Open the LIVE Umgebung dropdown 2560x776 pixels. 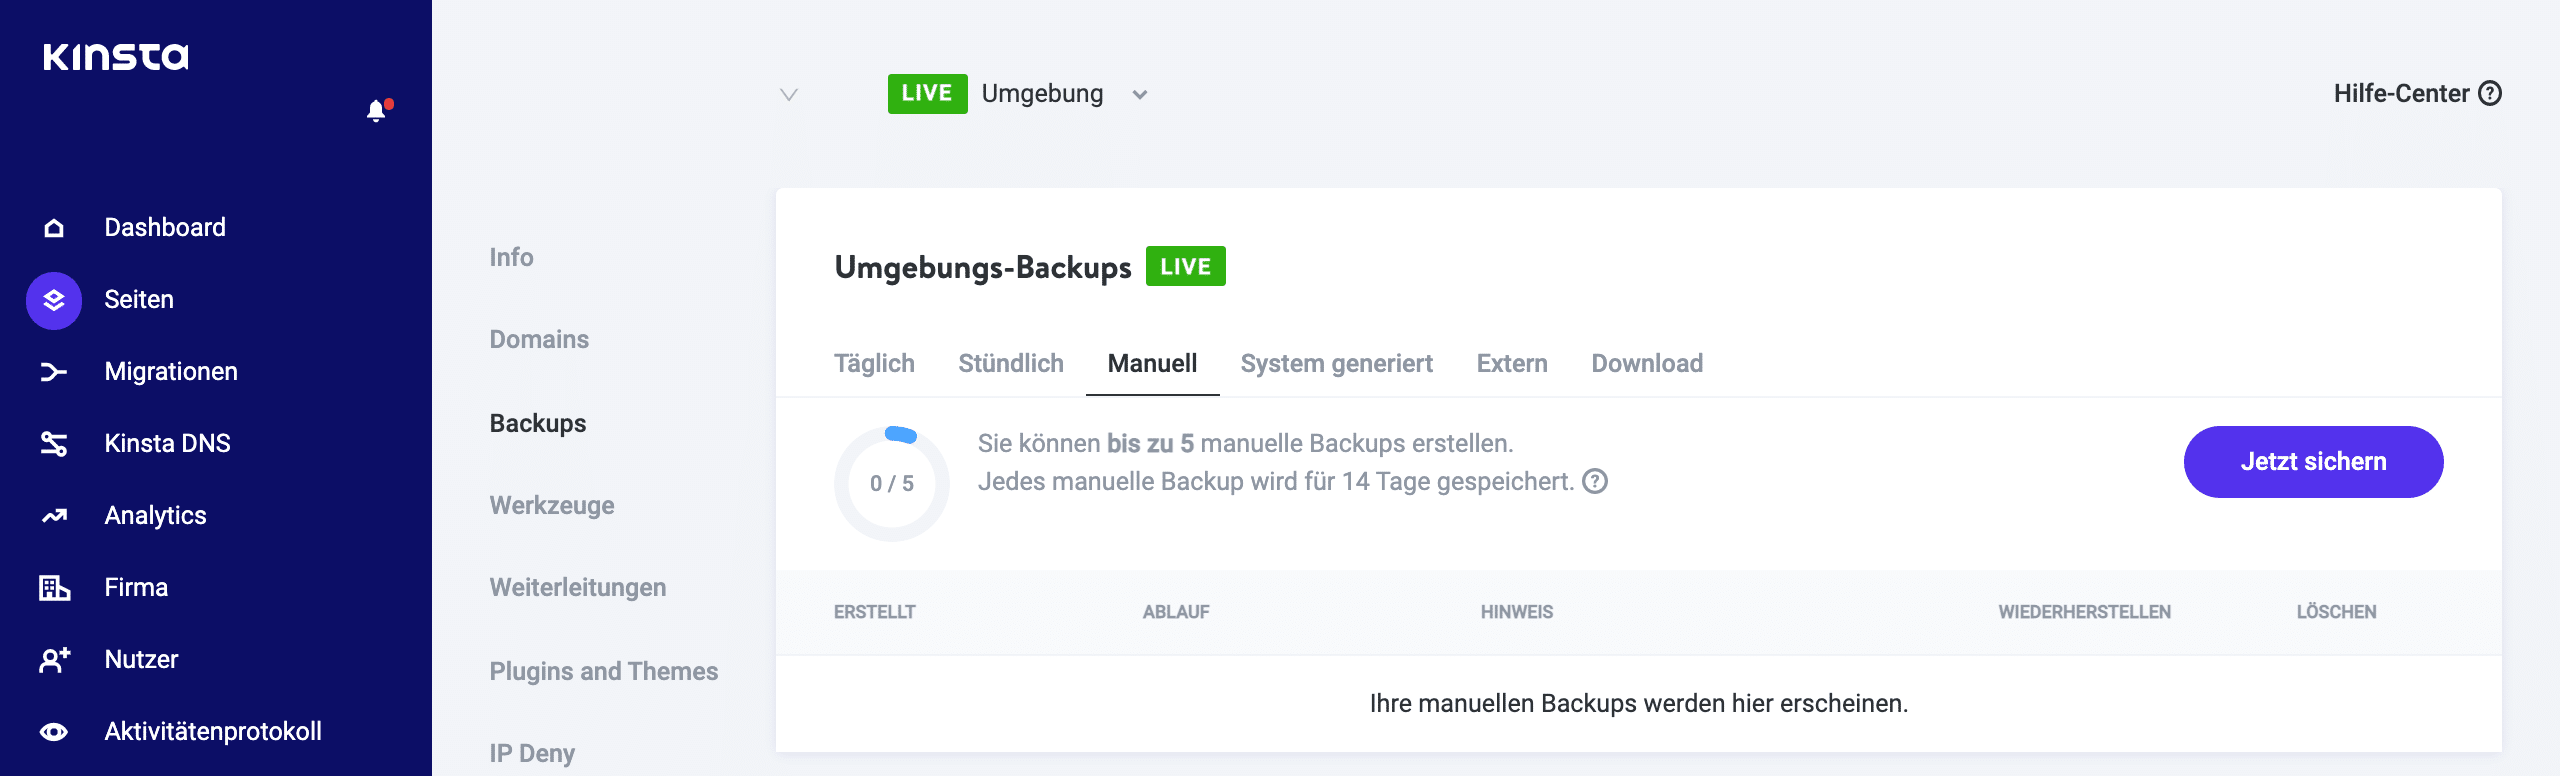coord(1139,95)
